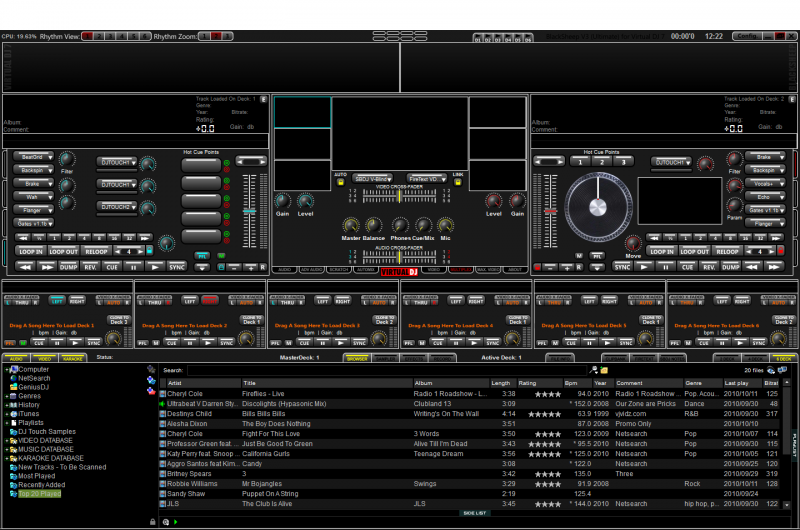Screen dimensions: 800x530
Task: Click the teal loop lock icon on left deck
Action: [149, 250]
